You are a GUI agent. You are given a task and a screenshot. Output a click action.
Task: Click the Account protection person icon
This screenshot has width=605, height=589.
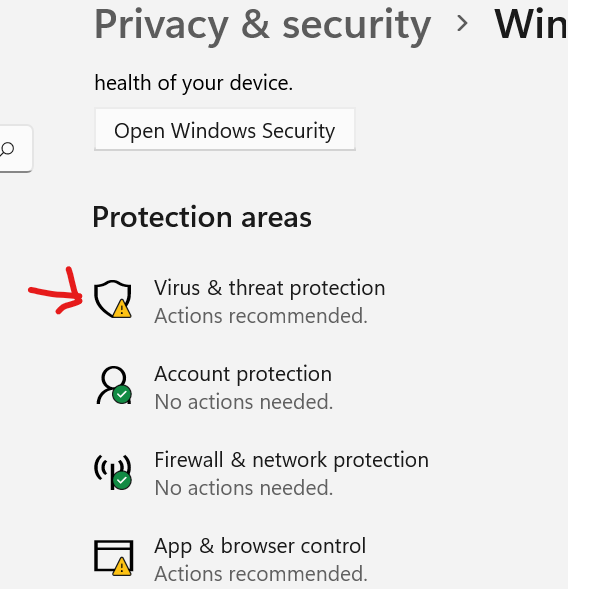click(x=114, y=385)
